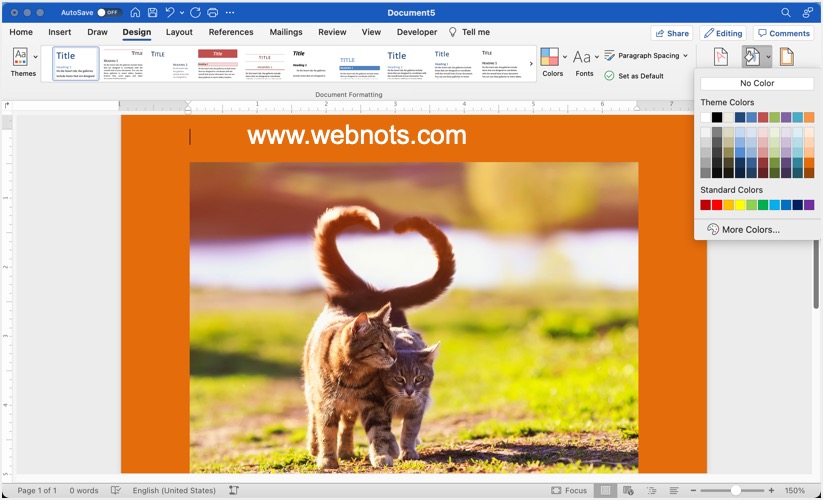
Task: Switch to the Layout tab
Action: (x=179, y=32)
